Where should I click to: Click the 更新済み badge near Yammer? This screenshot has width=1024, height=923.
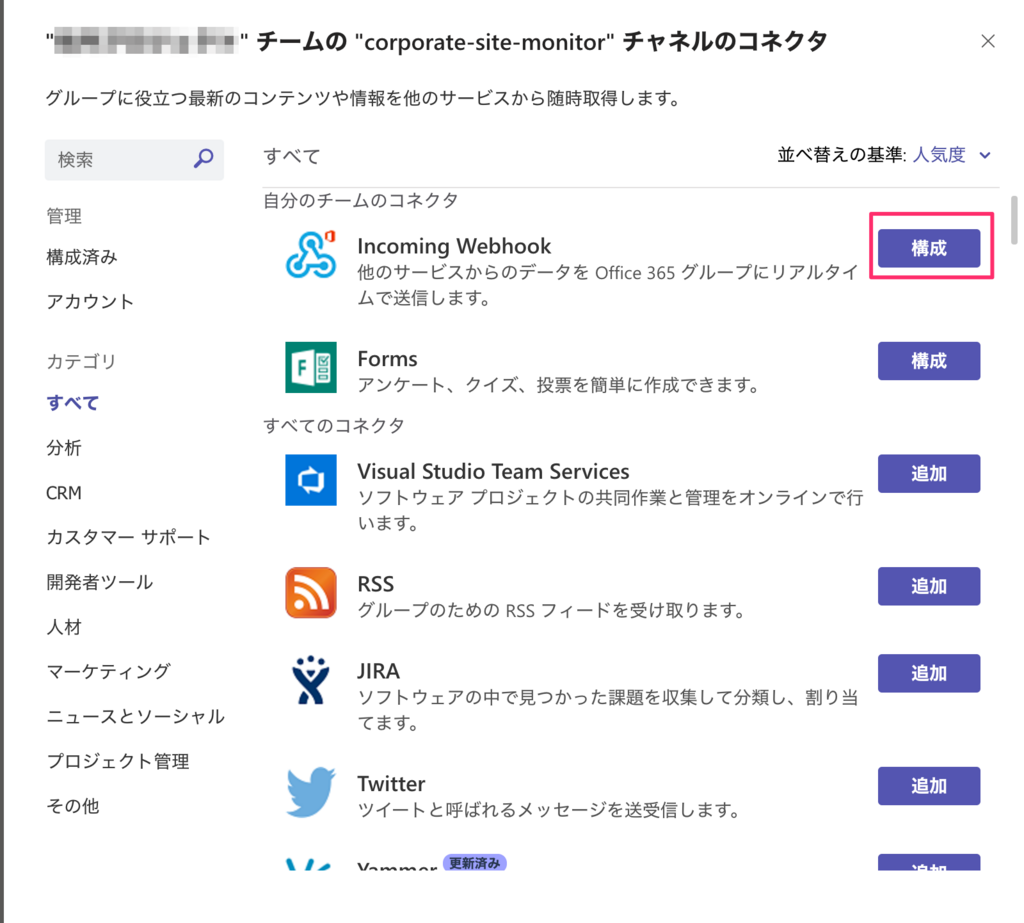(475, 863)
